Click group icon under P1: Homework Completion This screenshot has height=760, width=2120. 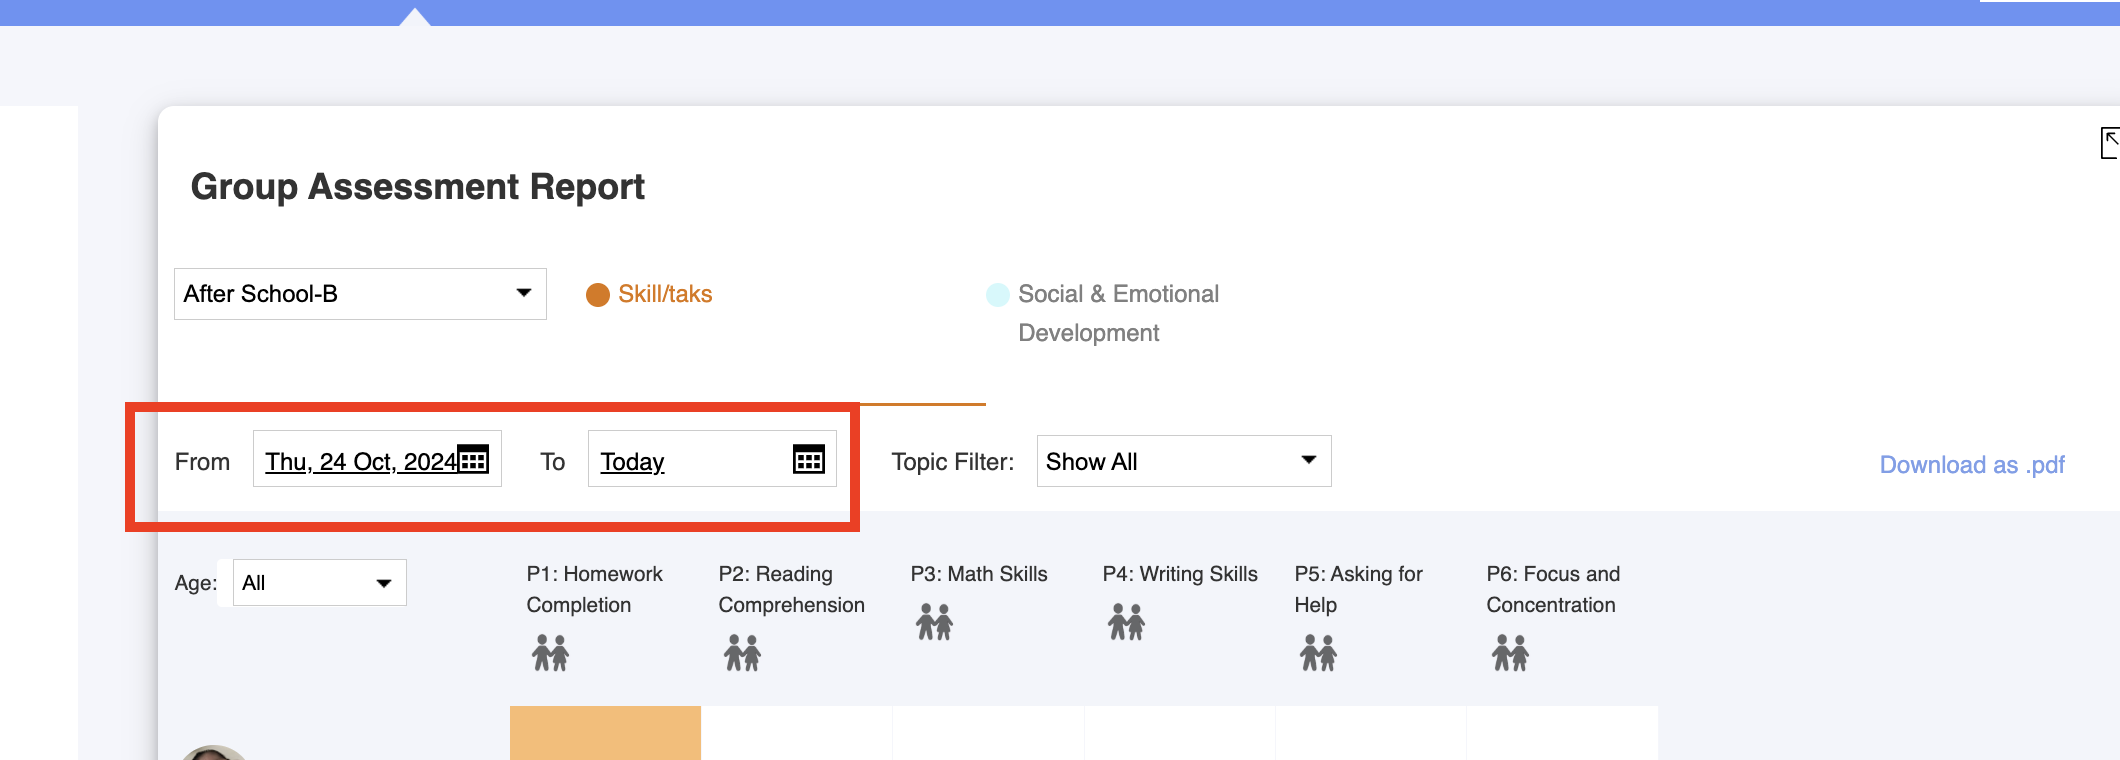coord(550,653)
